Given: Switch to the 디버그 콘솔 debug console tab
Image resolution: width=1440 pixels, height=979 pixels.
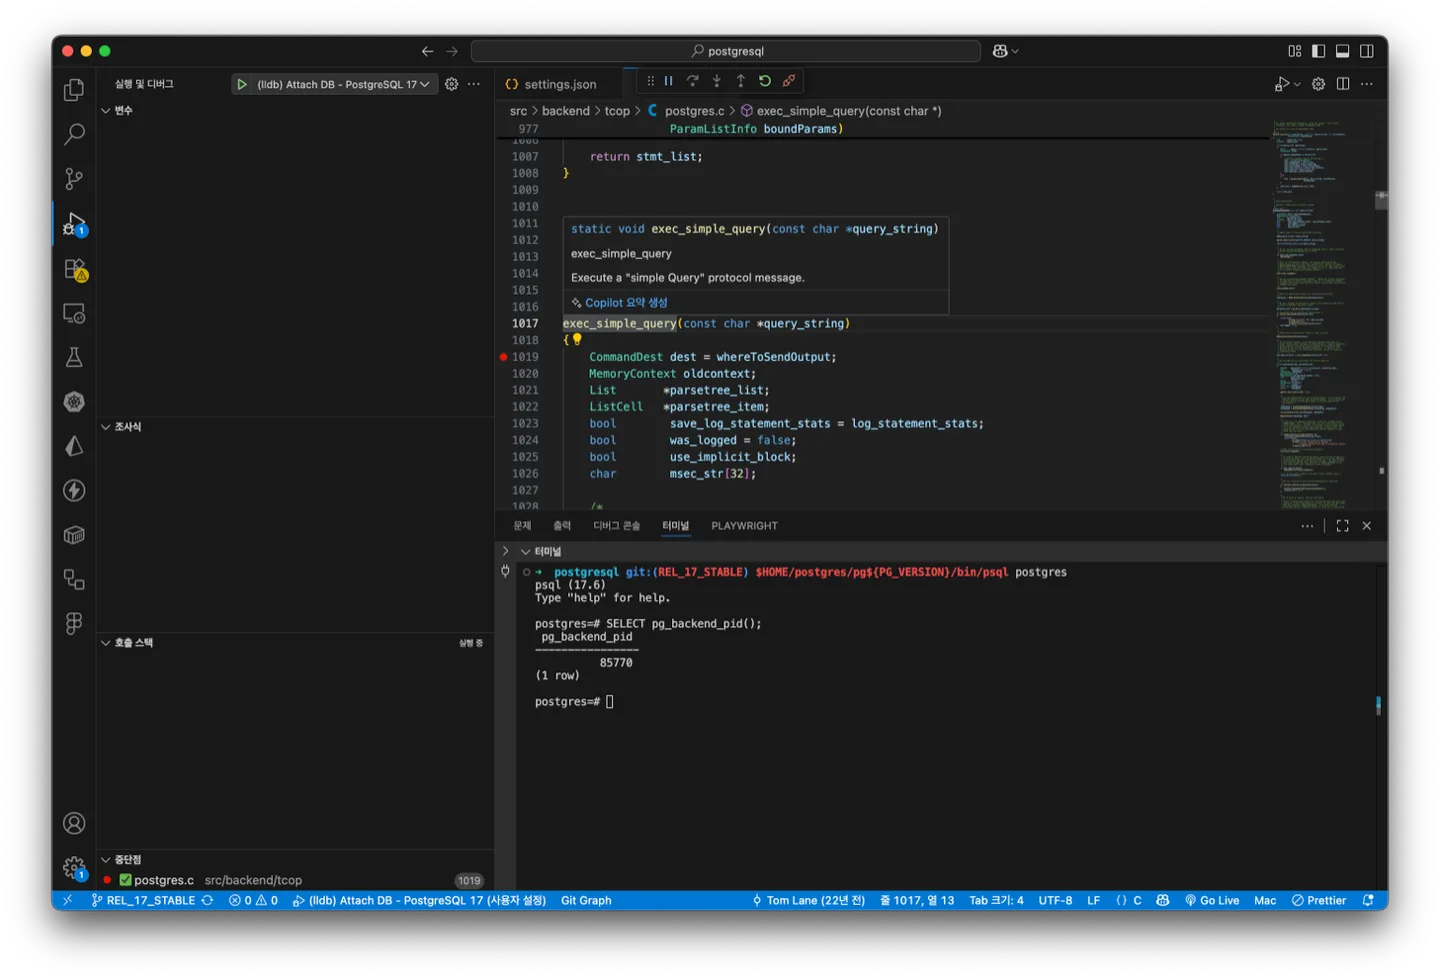Looking at the screenshot, I should point(616,526).
